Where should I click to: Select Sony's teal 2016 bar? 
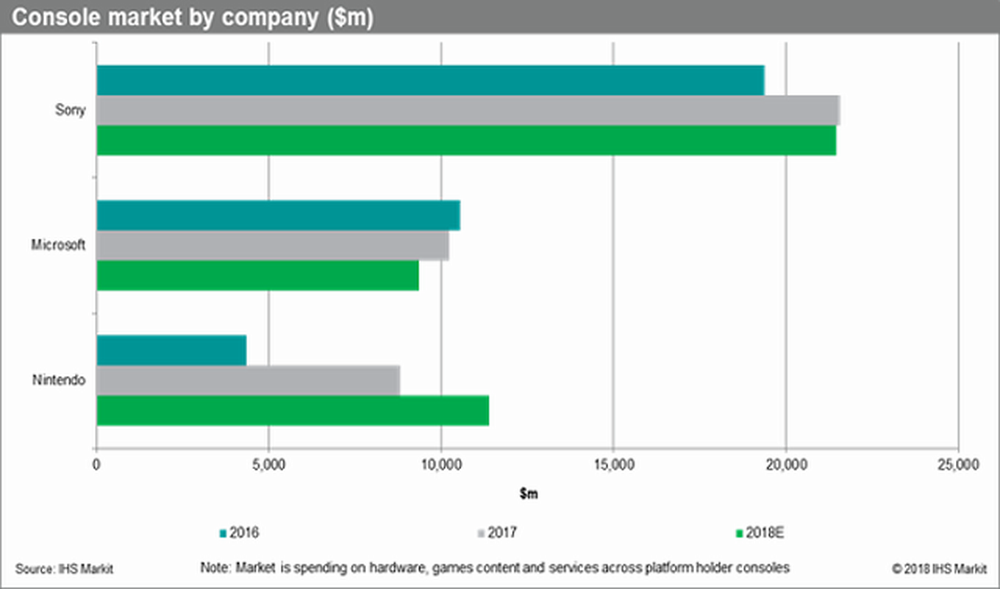[x=430, y=80]
